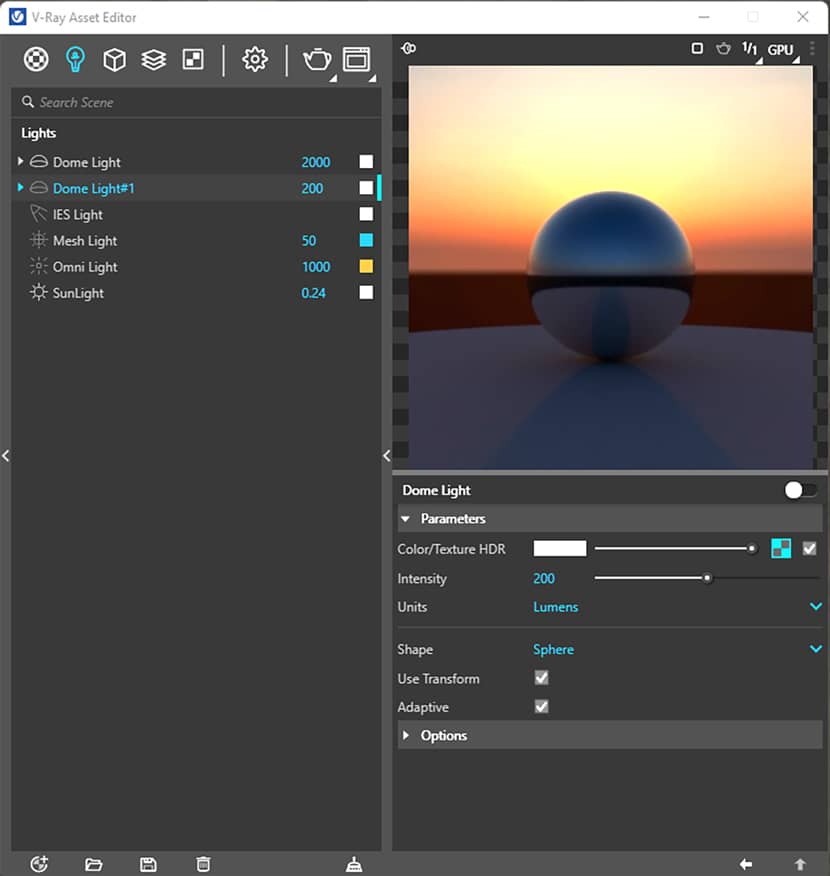The width and height of the screenshot is (830, 876).
Task: Uncheck the Adaptive checkbox
Action: coord(541,707)
